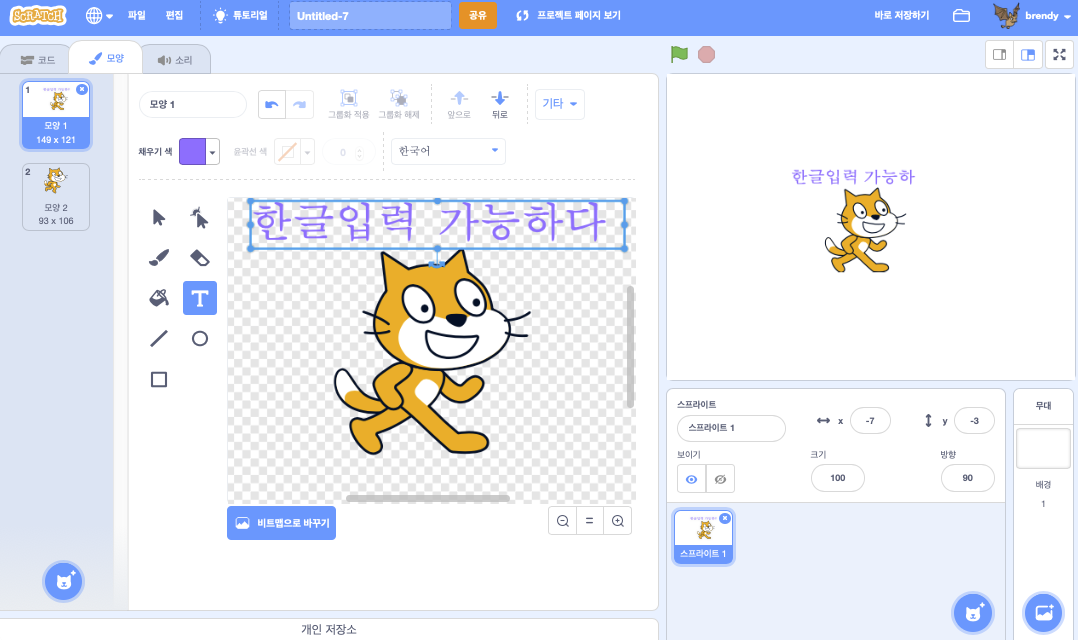Open My Stuff folder icon
The width and height of the screenshot is (1078, 640).
961,15
